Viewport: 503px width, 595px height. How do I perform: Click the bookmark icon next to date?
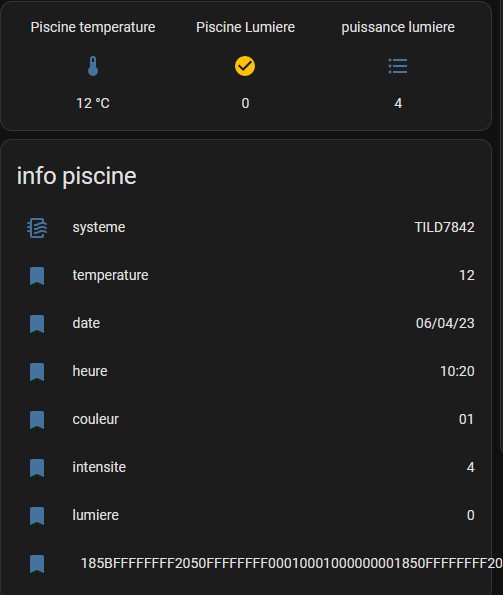pyautogui.click(x=37, y=324)
